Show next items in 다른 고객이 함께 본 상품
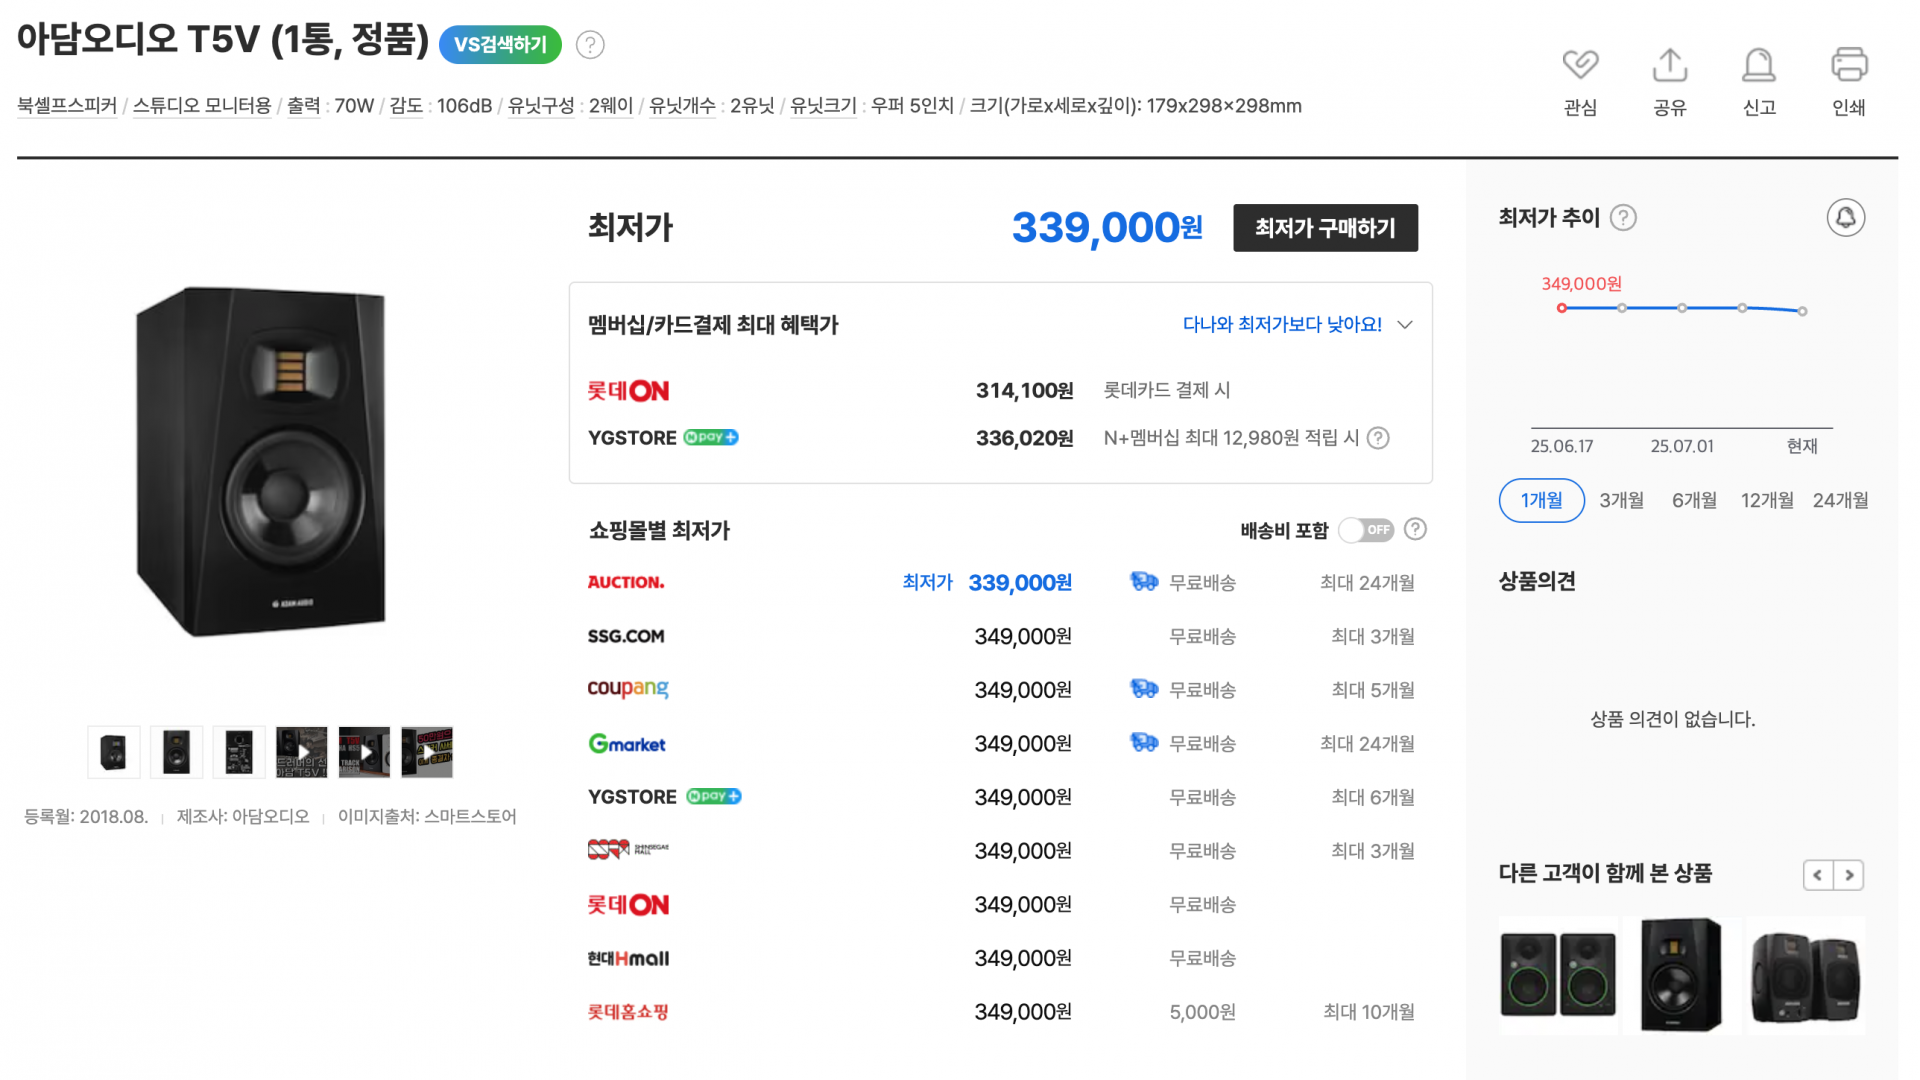The height and width of the screenshot is (1080, 1920). (x=1849, y=875)
